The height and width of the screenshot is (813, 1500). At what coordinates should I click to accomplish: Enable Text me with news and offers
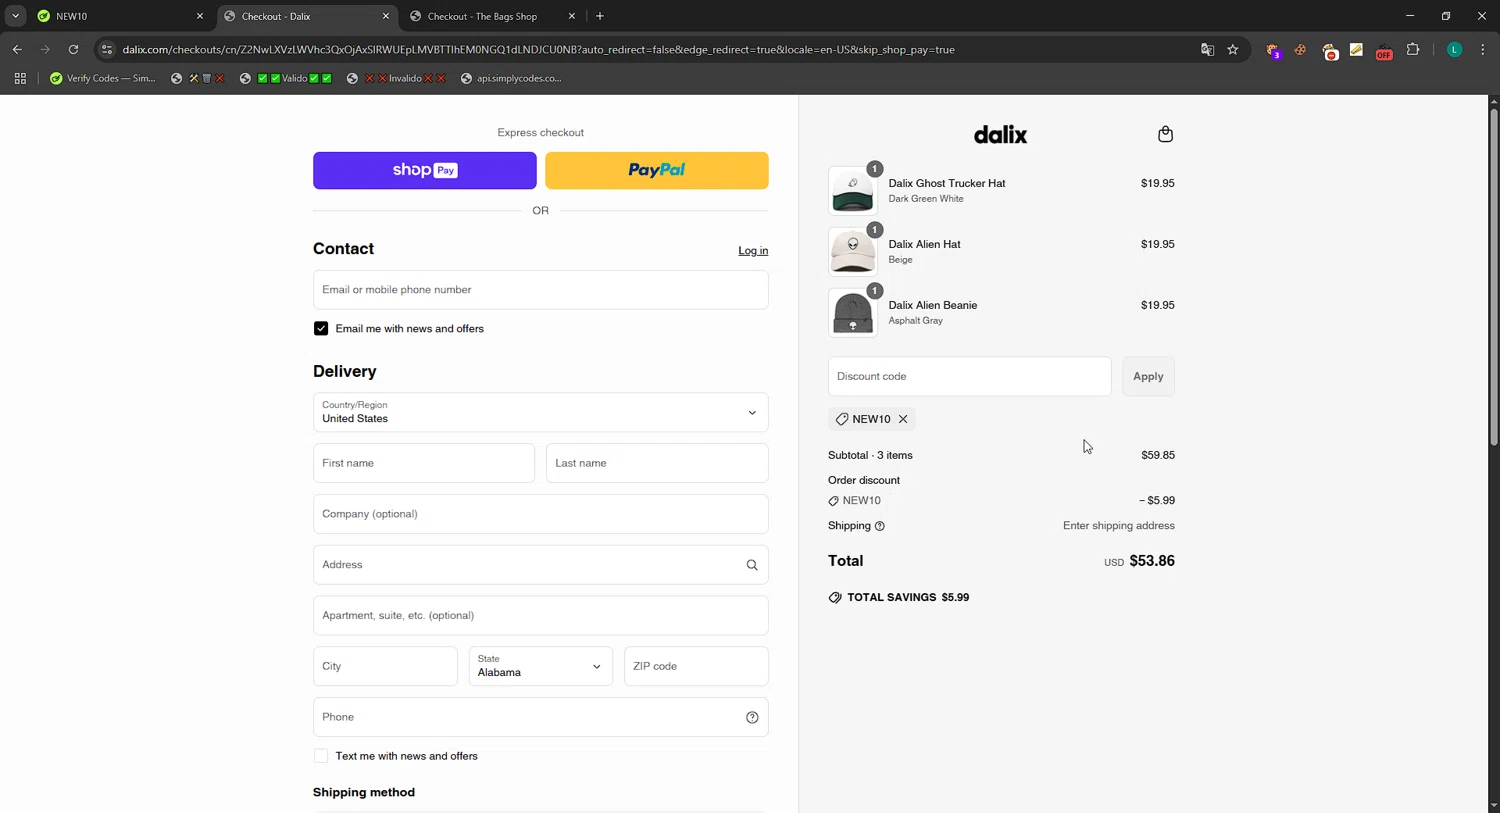[321, 756]
